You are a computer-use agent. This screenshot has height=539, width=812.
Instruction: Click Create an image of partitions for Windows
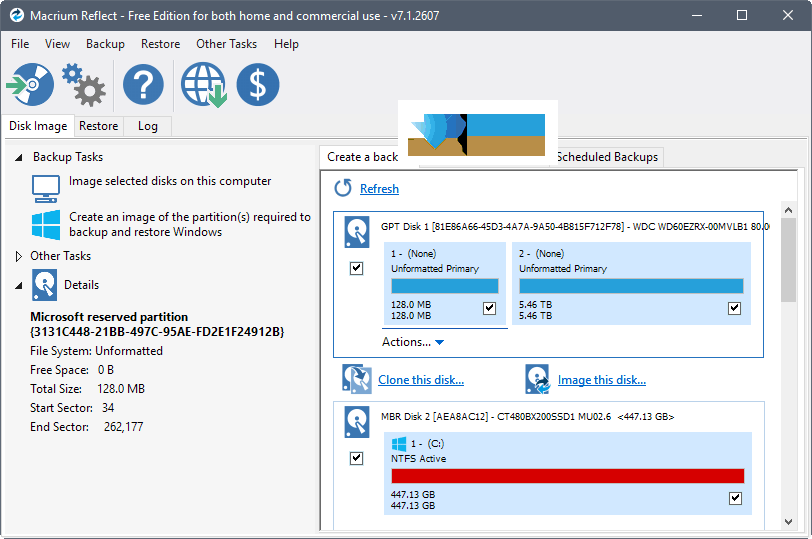click(190, 225)
